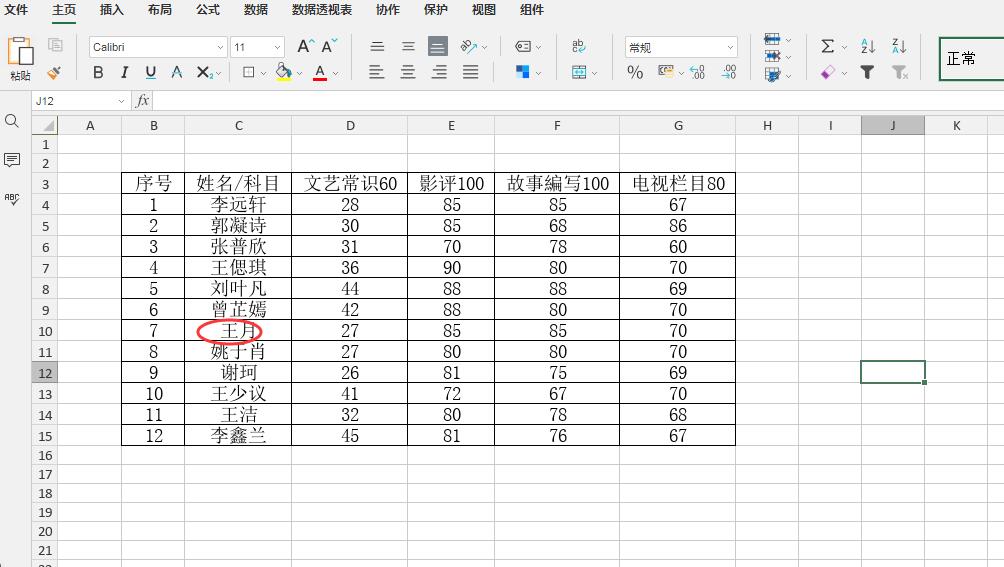This screenshot has height=567, width=1004.
Task: Decrease font size with the smaller A icon
Action: click(x=329, y=46)
